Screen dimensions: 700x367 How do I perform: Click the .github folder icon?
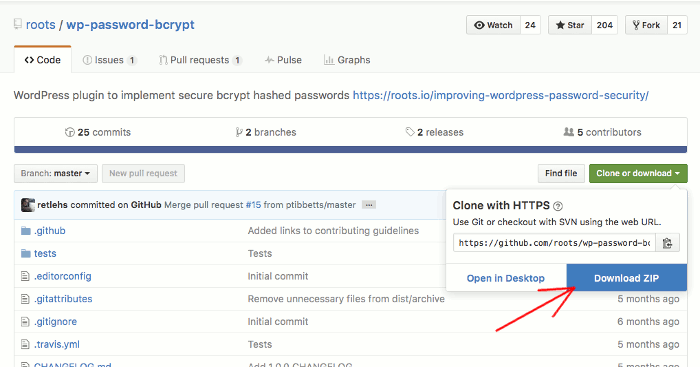[x=25, y=230]
